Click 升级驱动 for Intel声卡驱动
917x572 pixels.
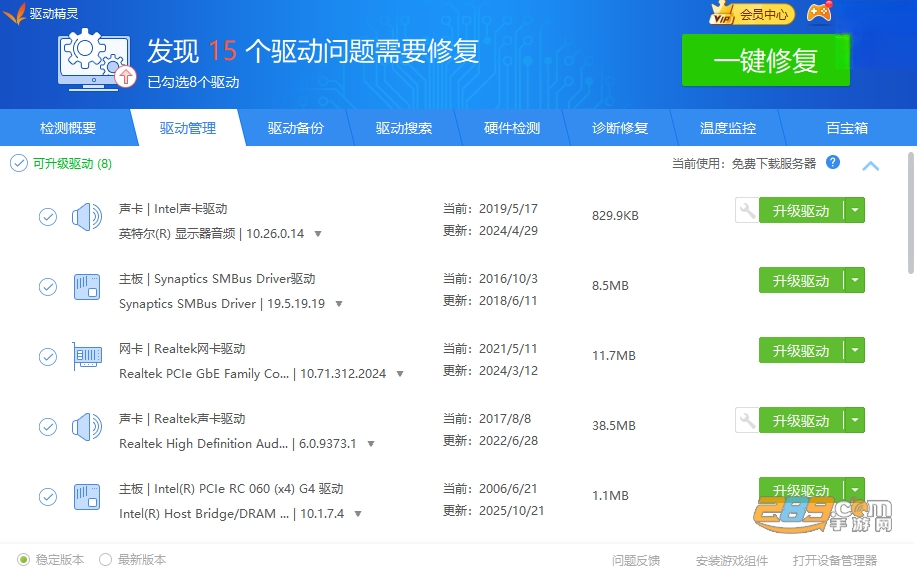pyautogui.click(x=801, y=211)
